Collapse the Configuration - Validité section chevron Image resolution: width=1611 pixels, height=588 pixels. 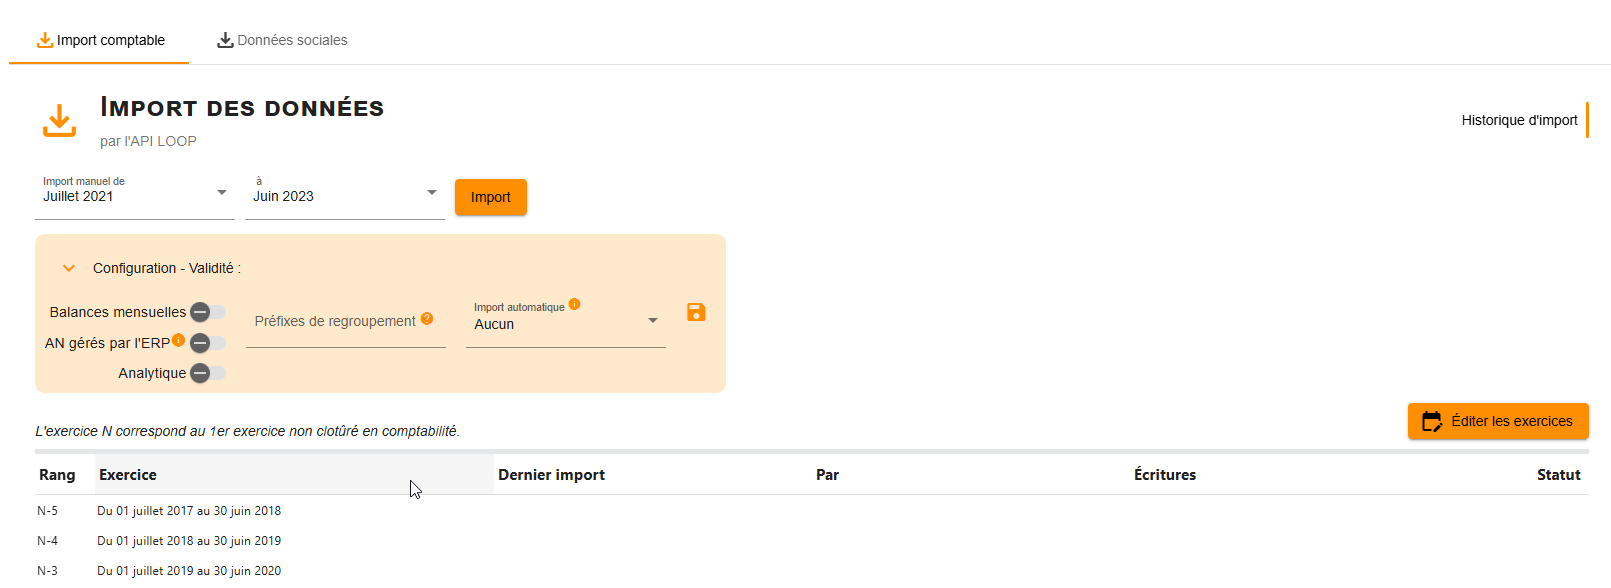69,268
